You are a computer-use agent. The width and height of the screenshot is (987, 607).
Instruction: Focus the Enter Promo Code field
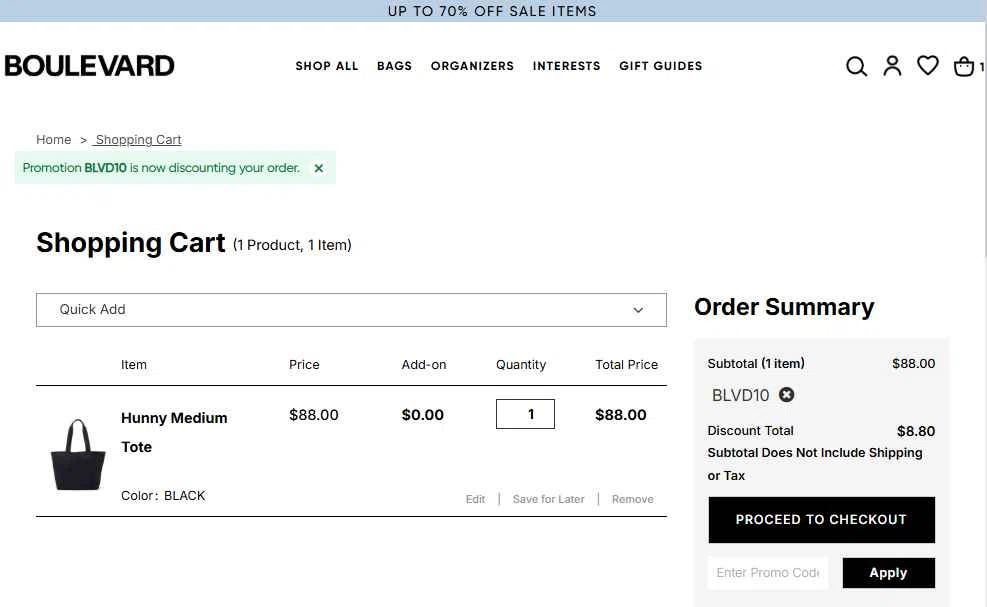click(768, 573)
